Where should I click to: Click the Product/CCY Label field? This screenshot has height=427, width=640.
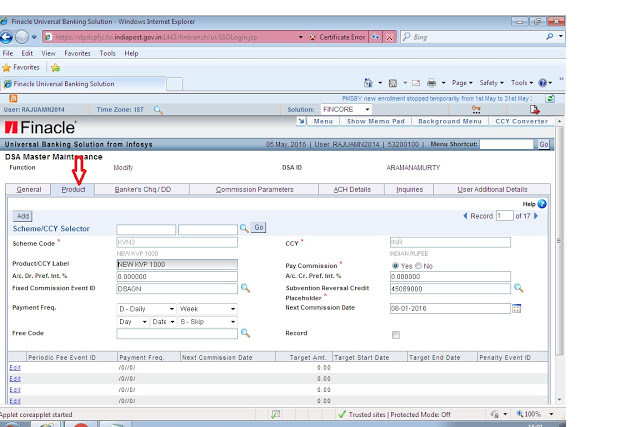point(177,265)
